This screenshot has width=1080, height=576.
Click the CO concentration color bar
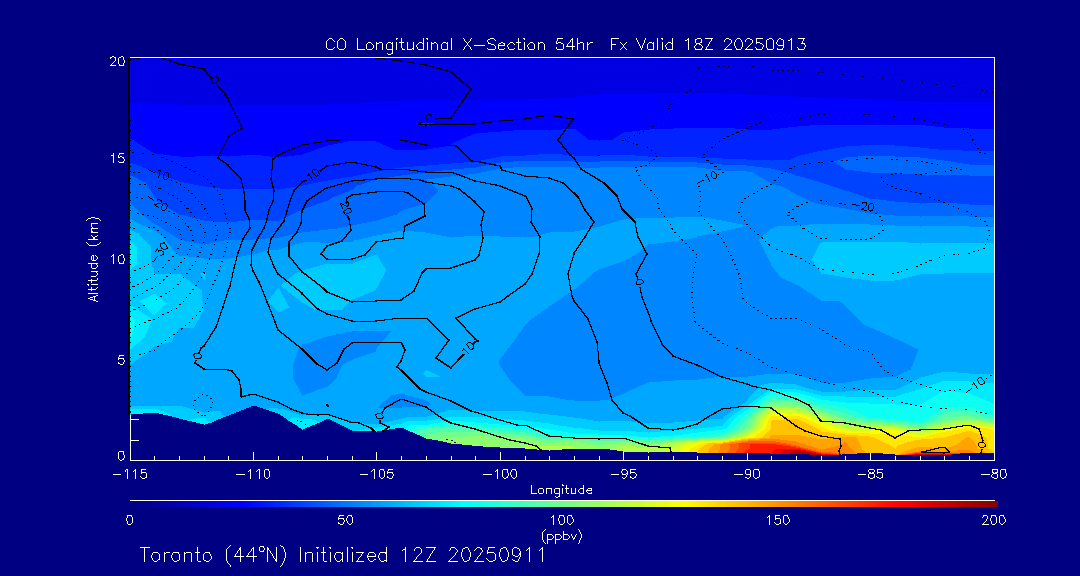(563, 504)
